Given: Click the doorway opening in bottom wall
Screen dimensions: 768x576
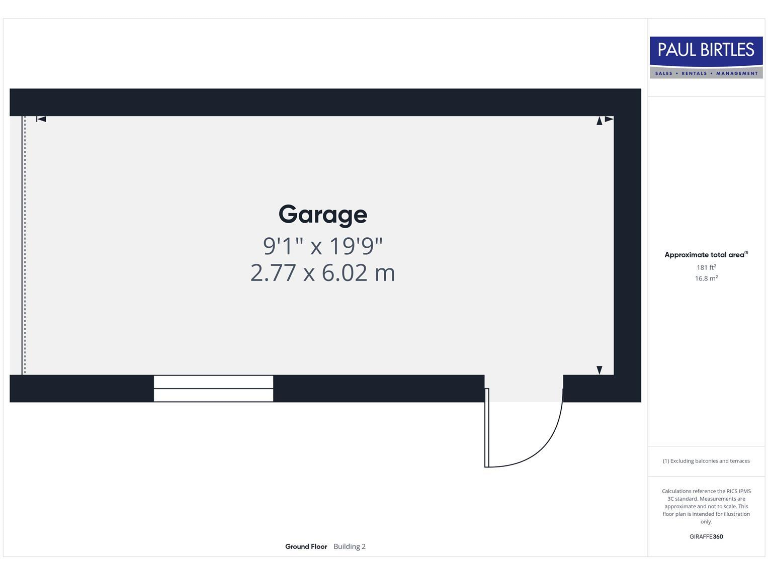Looking at the screenshot, I should (524, 388).
